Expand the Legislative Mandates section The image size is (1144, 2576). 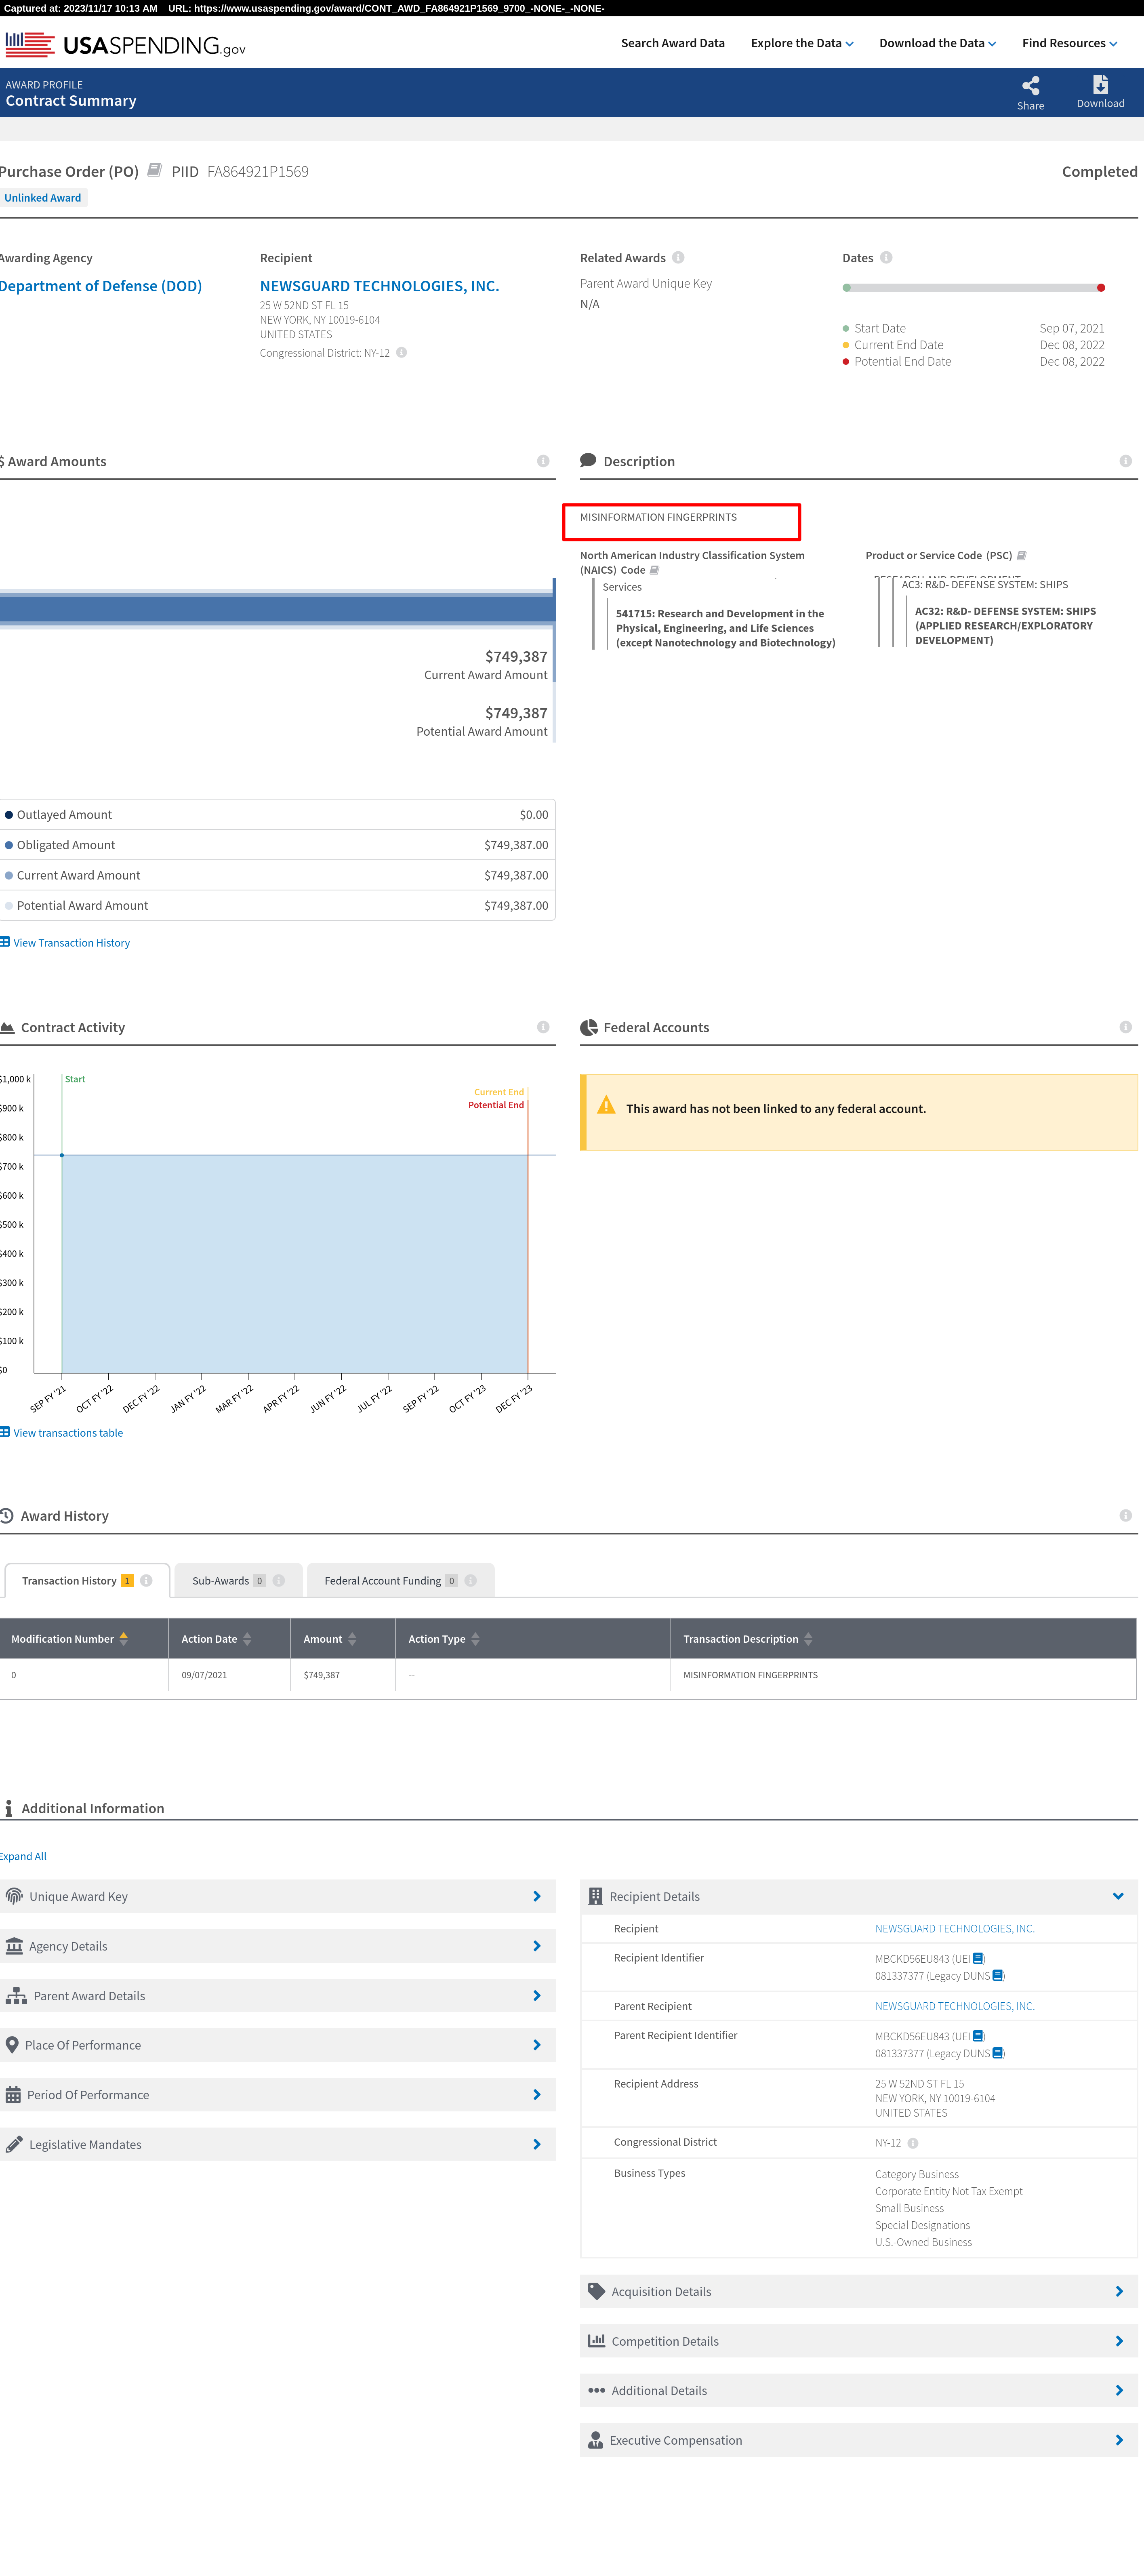pos(277,2145)
